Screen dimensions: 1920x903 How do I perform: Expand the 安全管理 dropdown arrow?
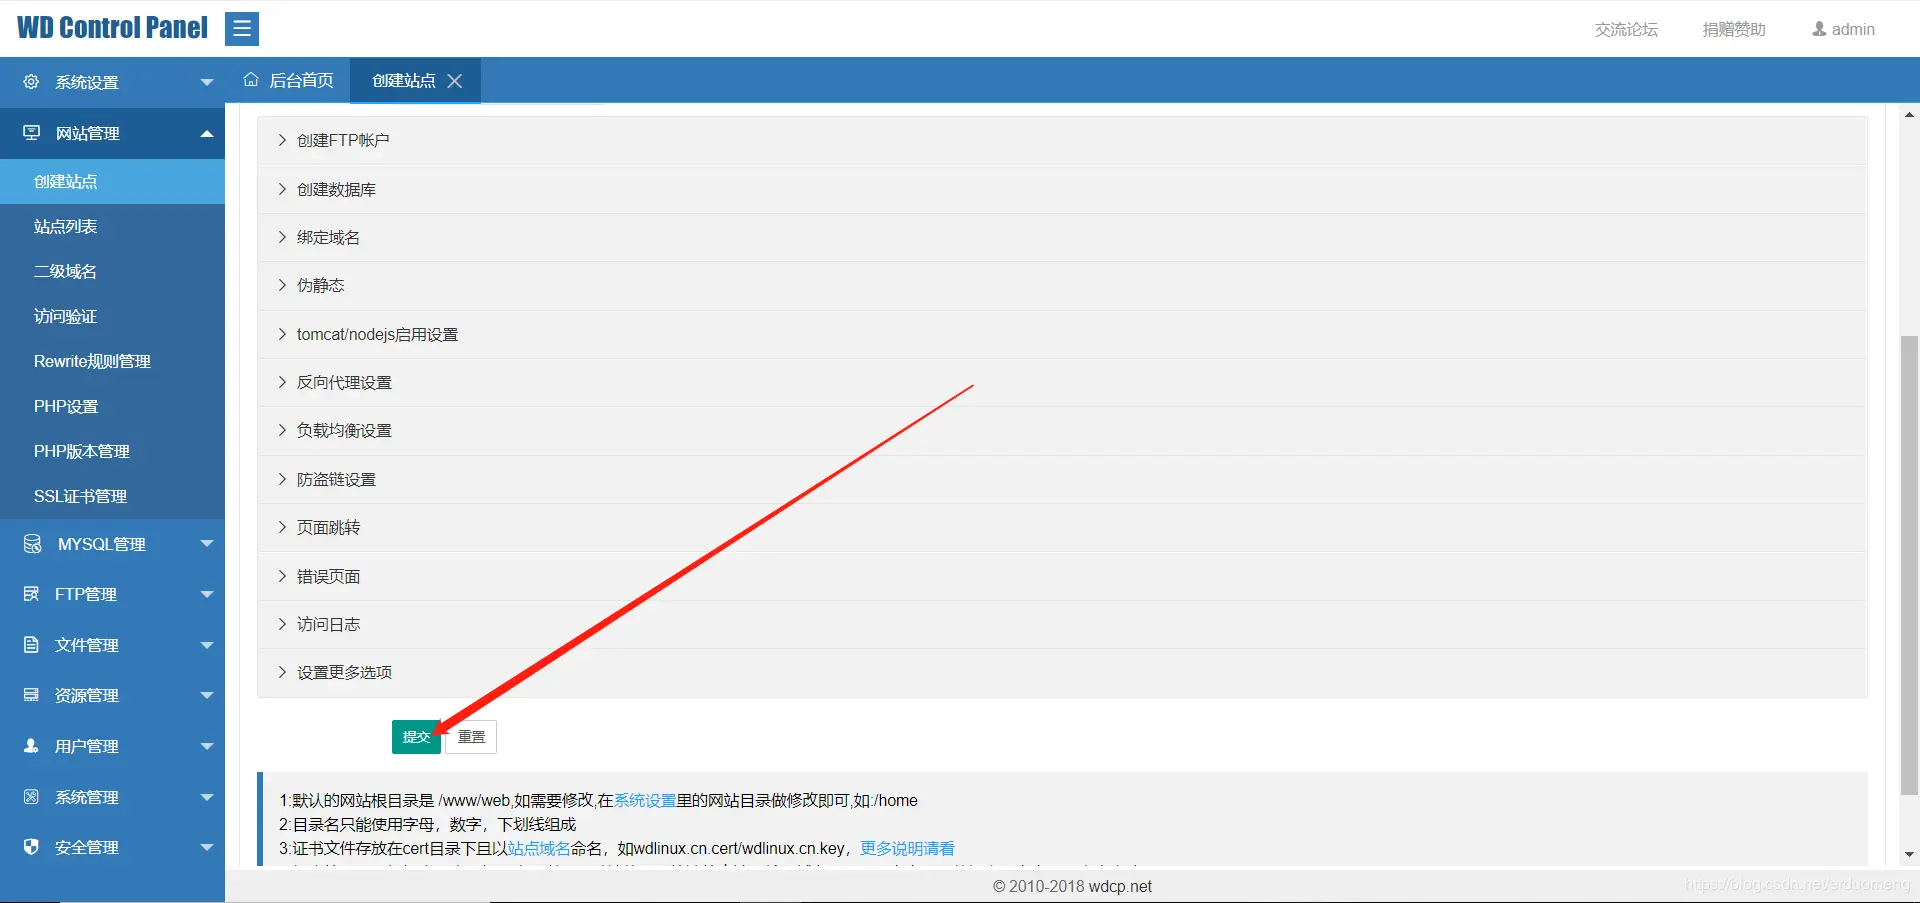click(207, 847)
